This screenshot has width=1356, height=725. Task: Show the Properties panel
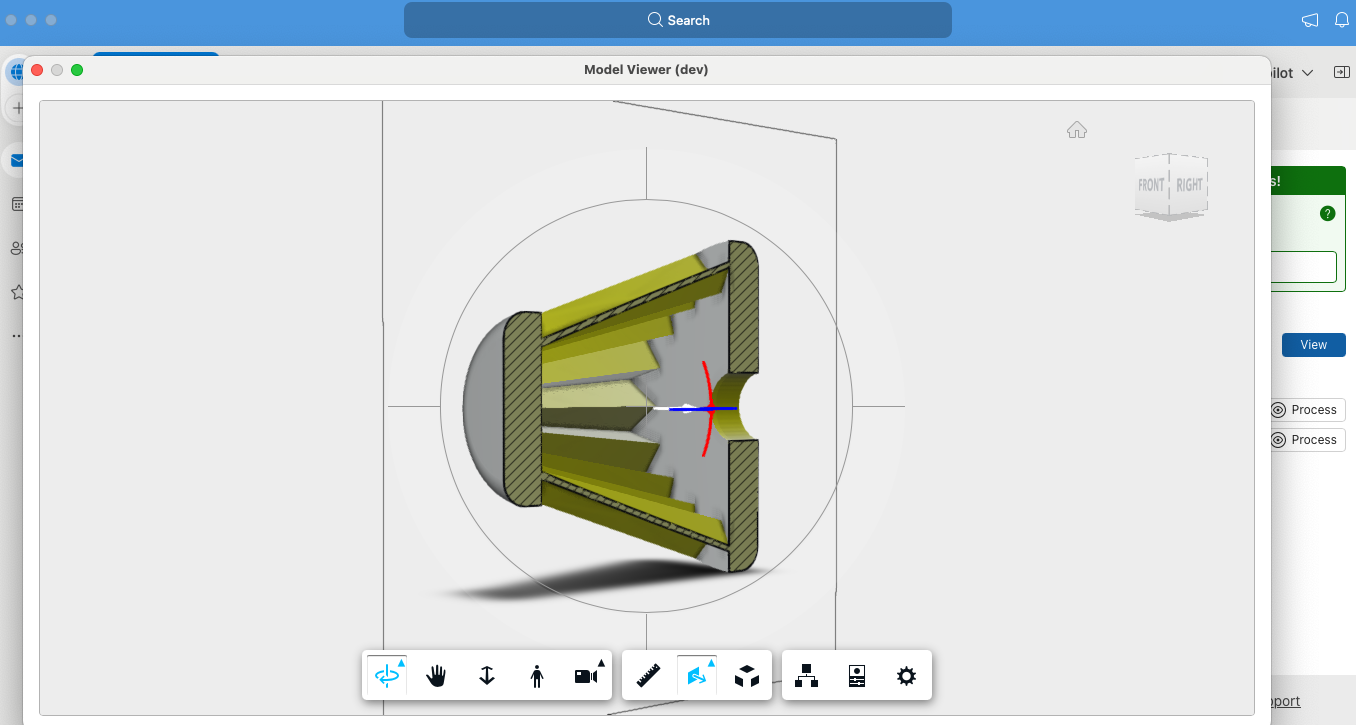click(856, 676)
